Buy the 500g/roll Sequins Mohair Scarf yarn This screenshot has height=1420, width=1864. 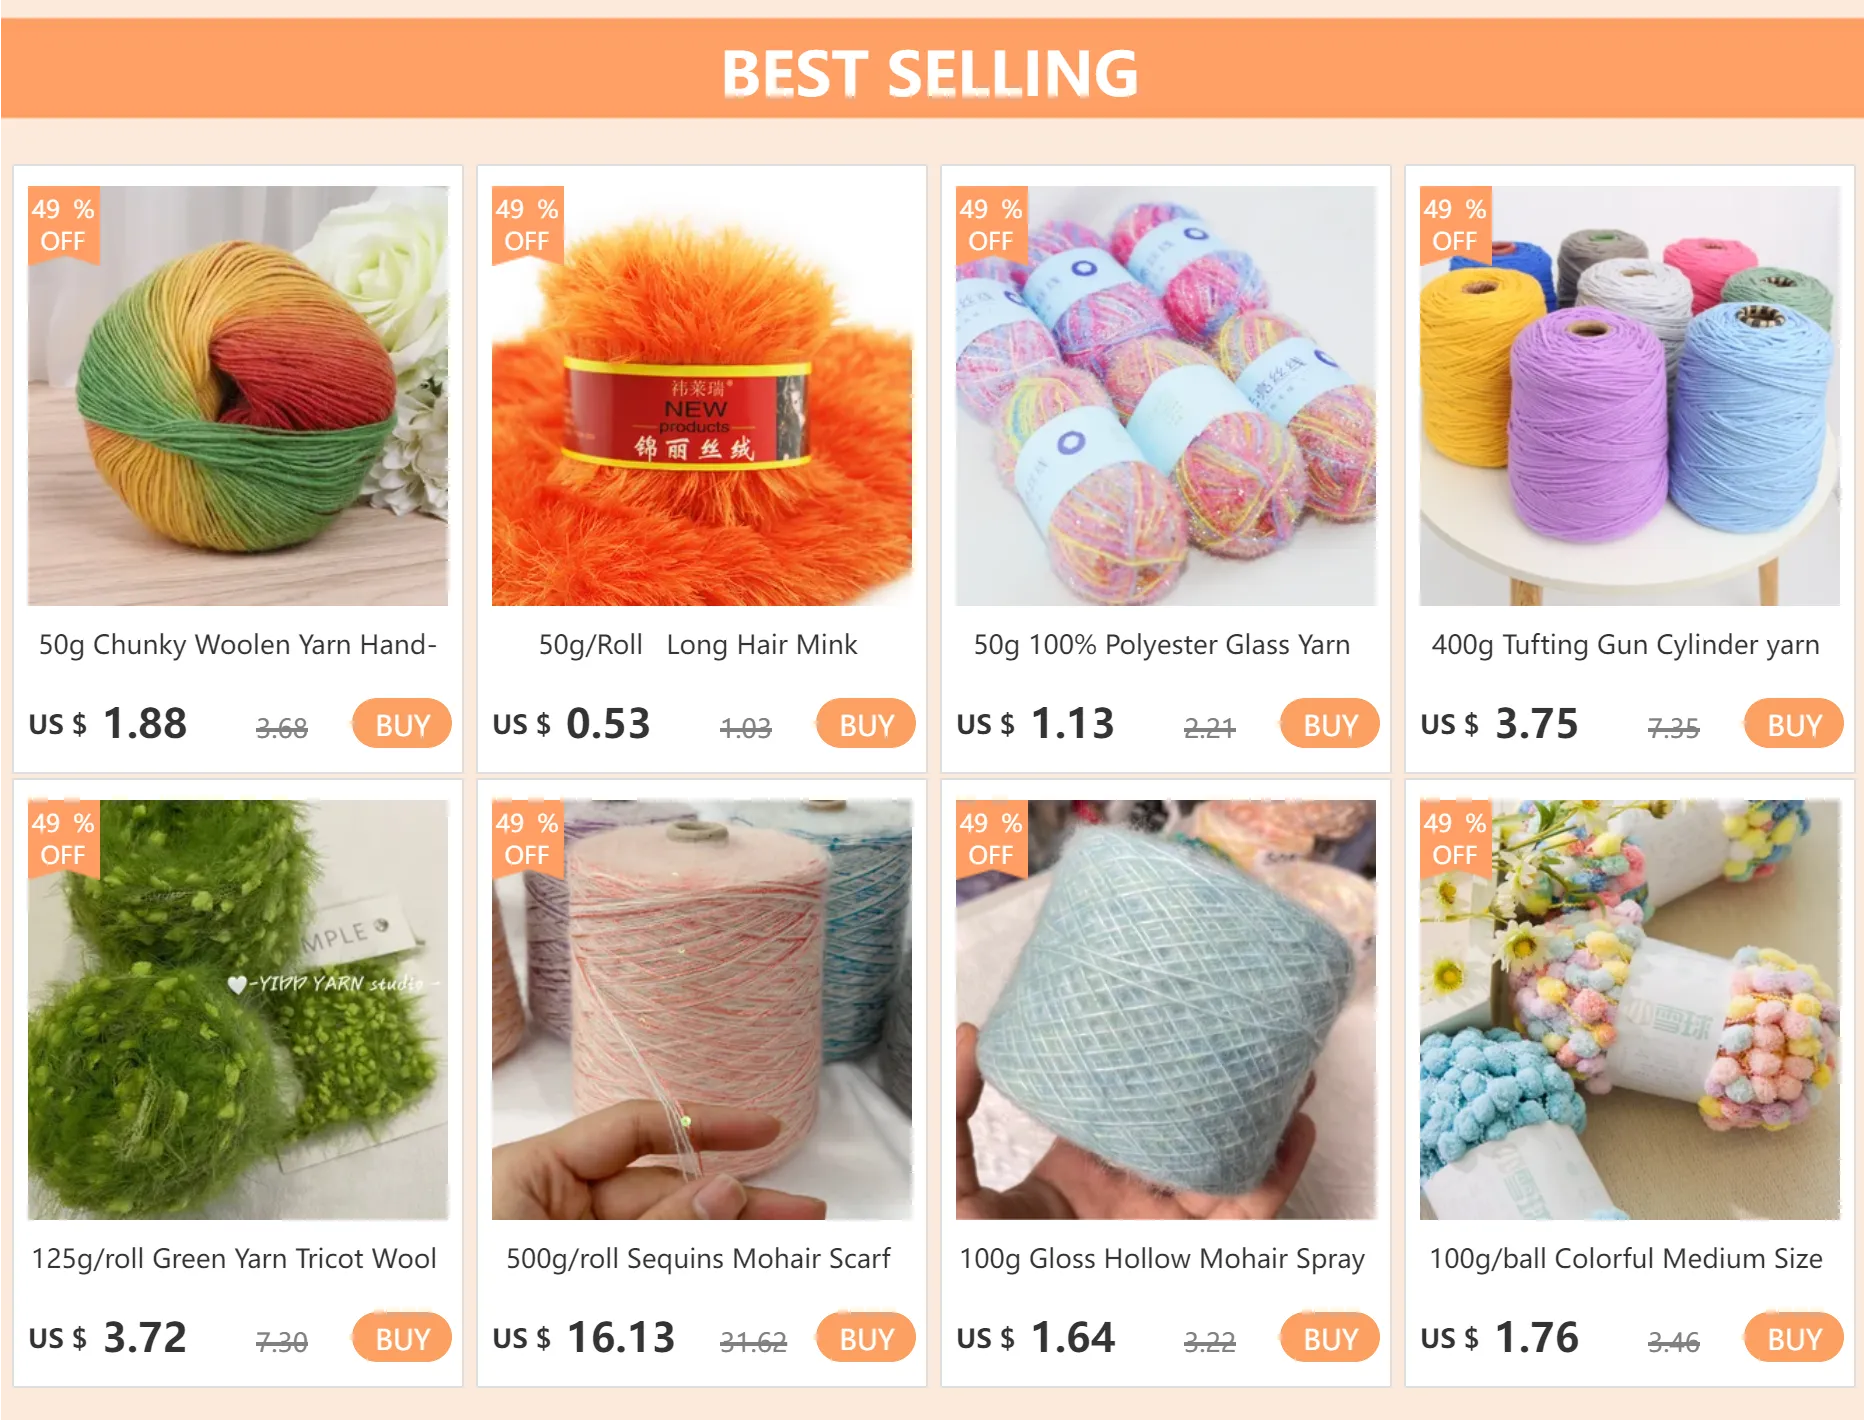866,1338
